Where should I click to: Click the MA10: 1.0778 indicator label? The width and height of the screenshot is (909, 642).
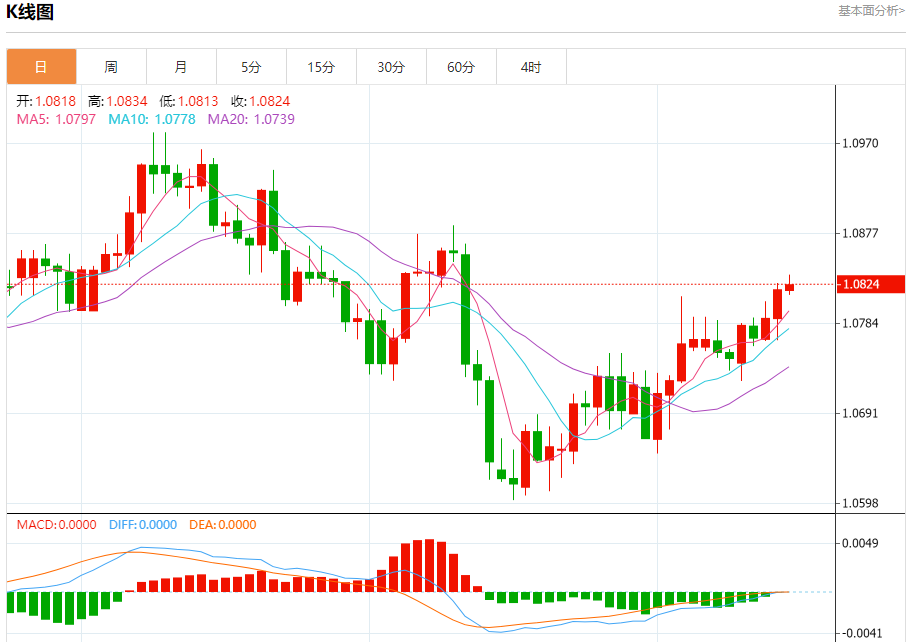click(152, 119)
